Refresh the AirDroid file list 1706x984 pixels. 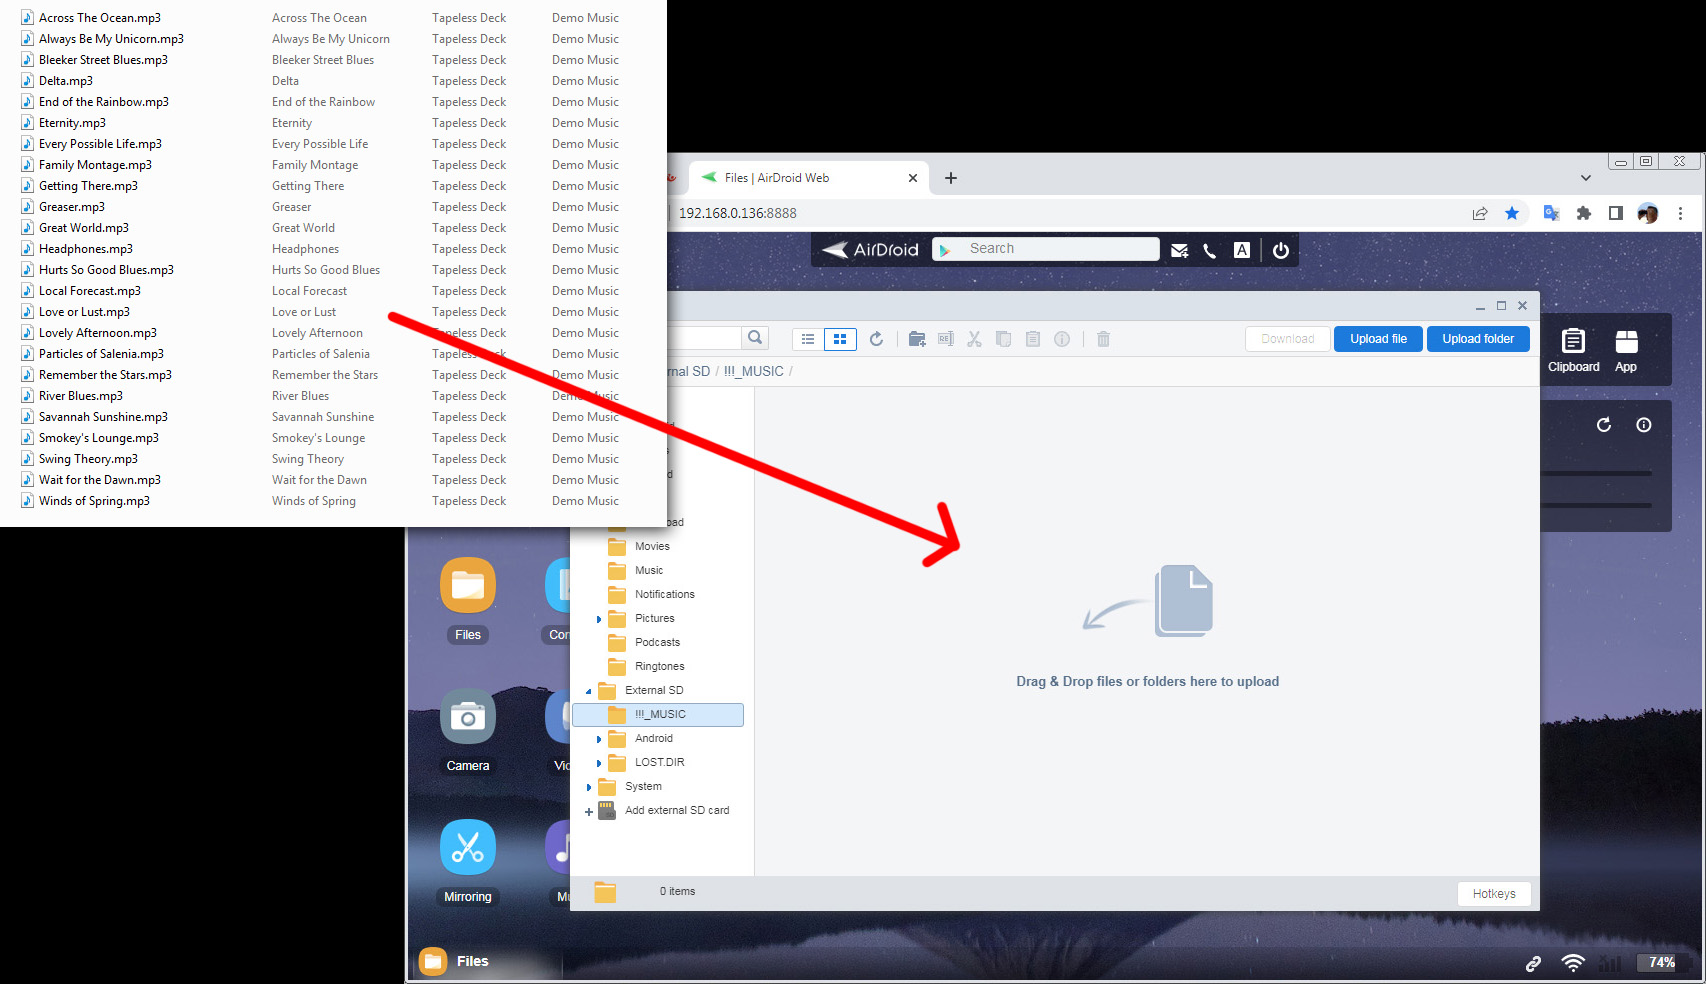coord(876,339)
